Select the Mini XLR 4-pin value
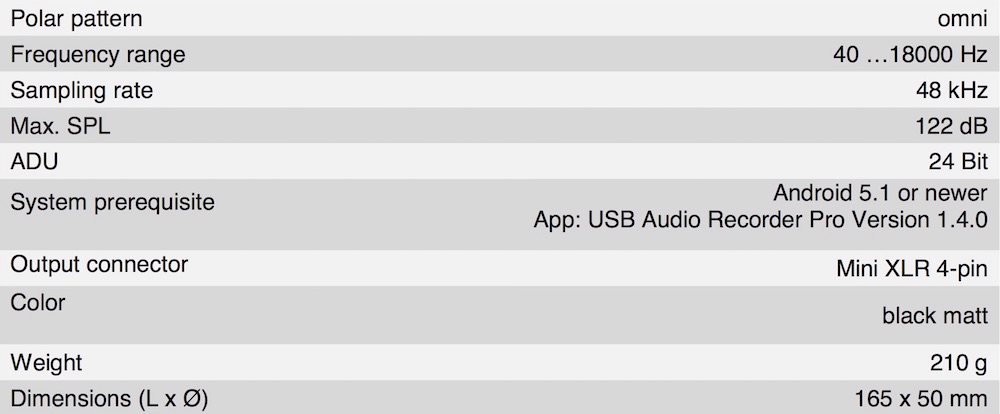1000x414 pixels. tap(912, 269)
